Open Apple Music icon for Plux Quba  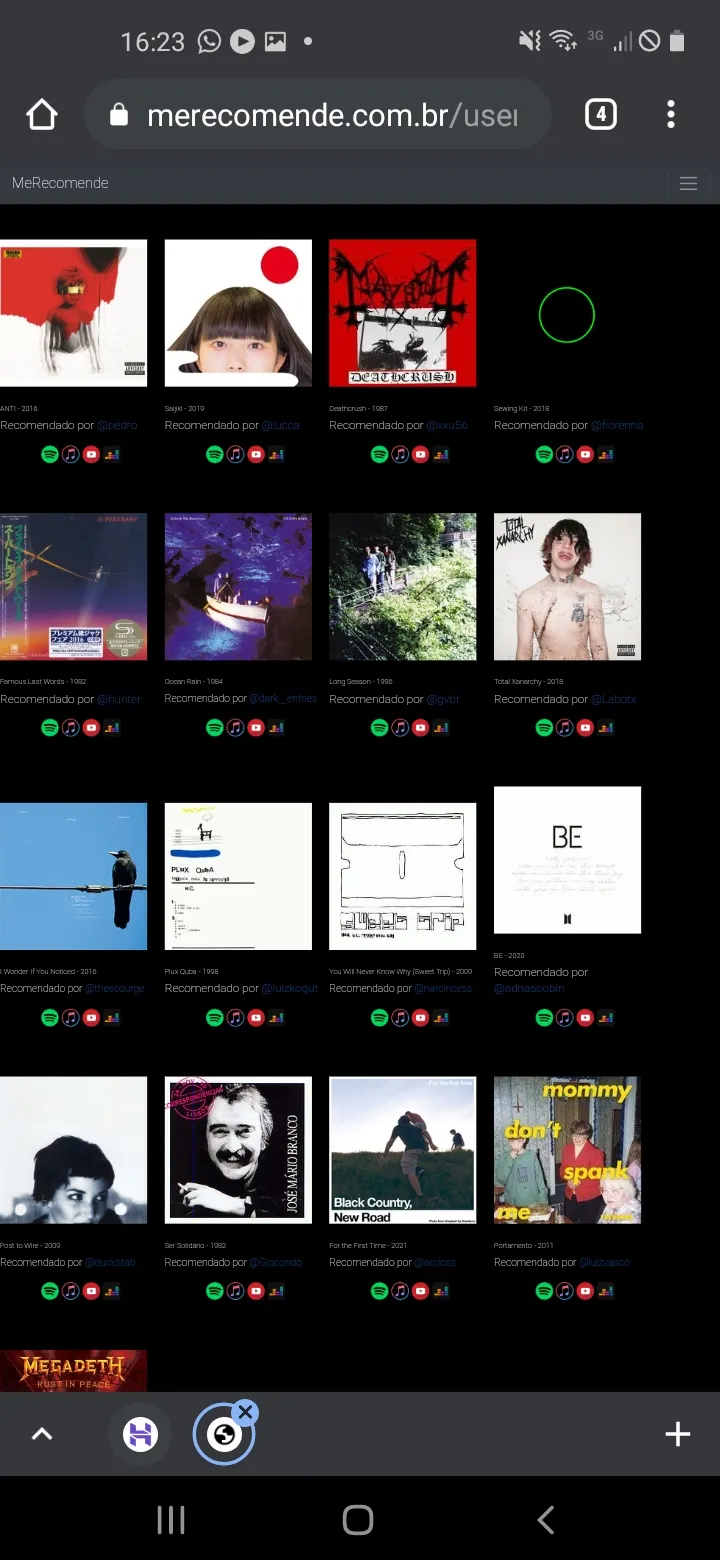pyautogui.click(x=235, y=1018)
